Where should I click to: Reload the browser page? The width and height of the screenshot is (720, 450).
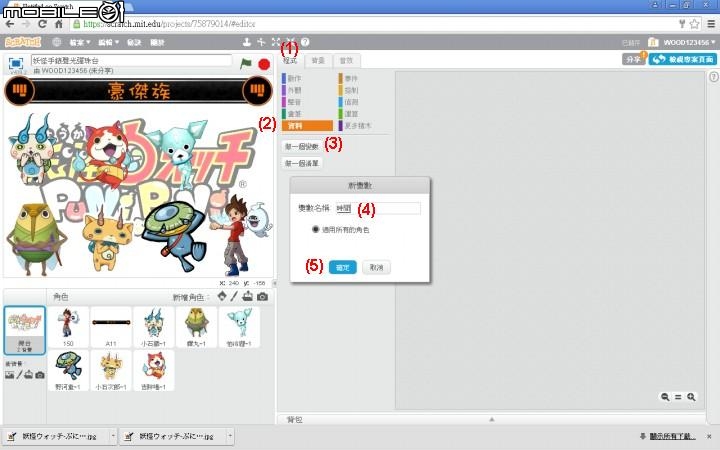42,24
